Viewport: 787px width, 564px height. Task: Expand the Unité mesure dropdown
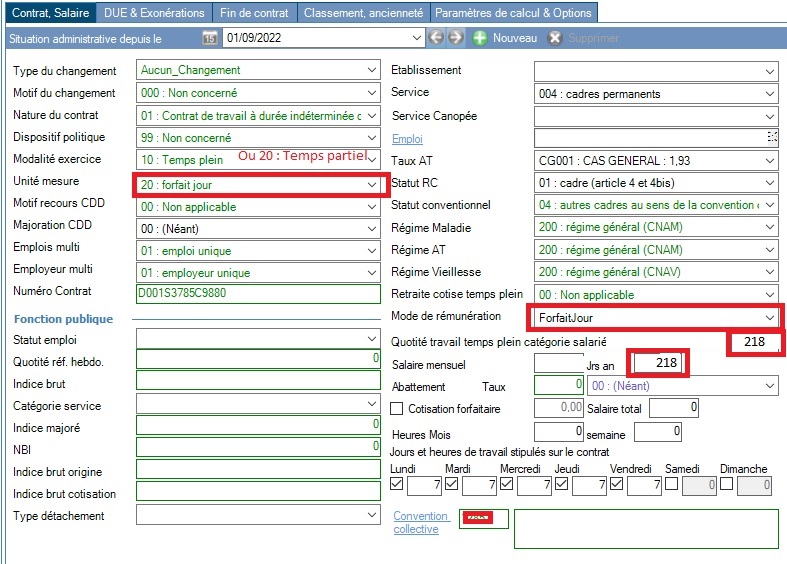pyautogui.click(x=372, y=185)
